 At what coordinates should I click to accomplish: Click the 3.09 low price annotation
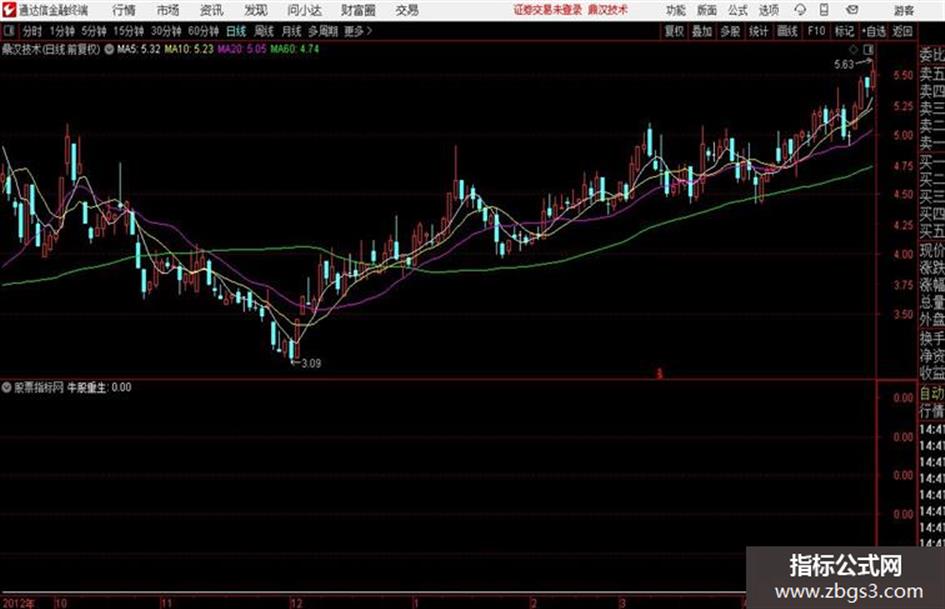tap(311, 363)
